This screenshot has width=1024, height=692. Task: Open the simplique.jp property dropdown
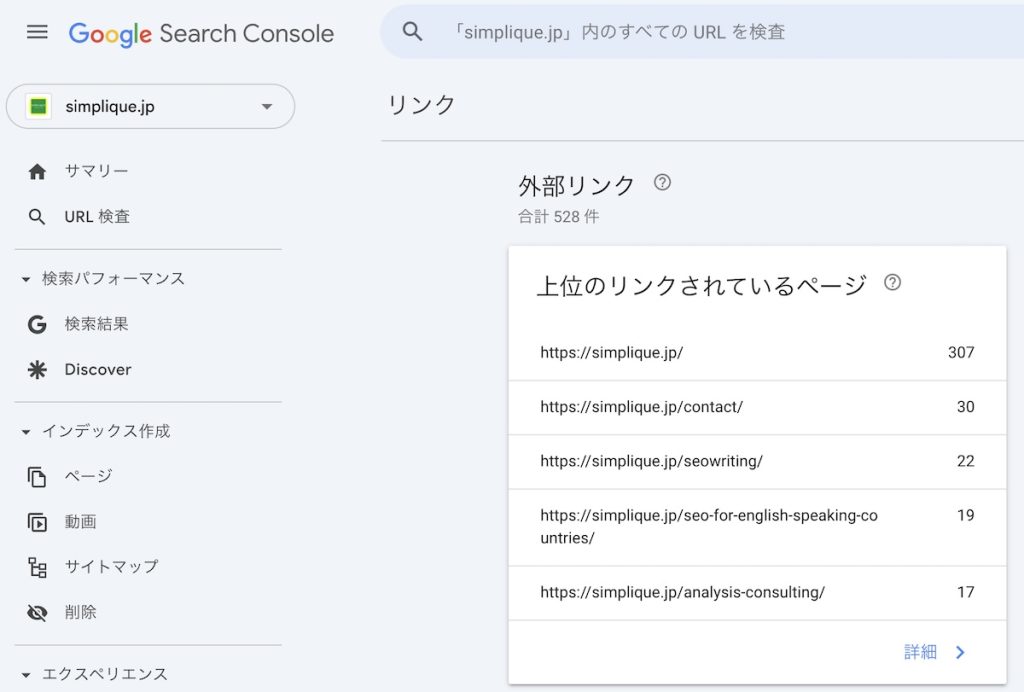point(150,106)
